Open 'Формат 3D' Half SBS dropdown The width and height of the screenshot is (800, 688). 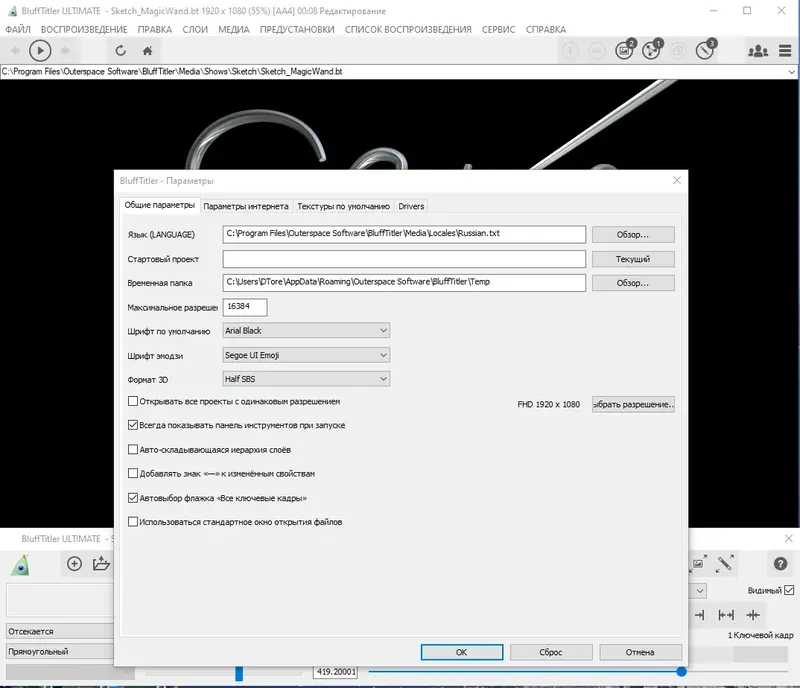pos(306,379)
